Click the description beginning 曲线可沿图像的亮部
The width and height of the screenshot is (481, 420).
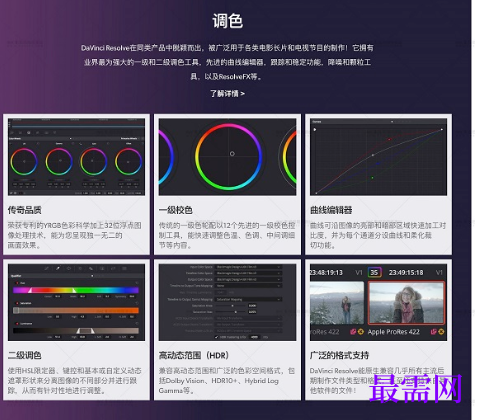378,235
